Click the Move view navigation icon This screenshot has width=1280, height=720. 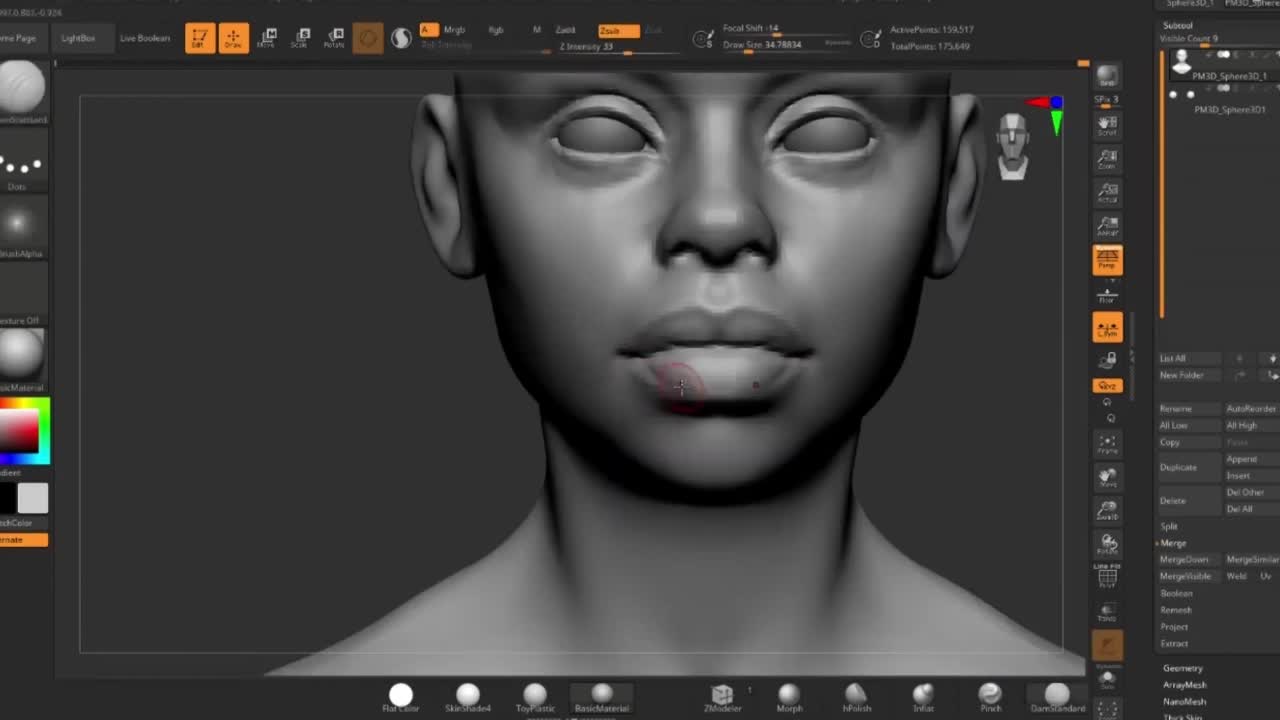coord(1107,477)
